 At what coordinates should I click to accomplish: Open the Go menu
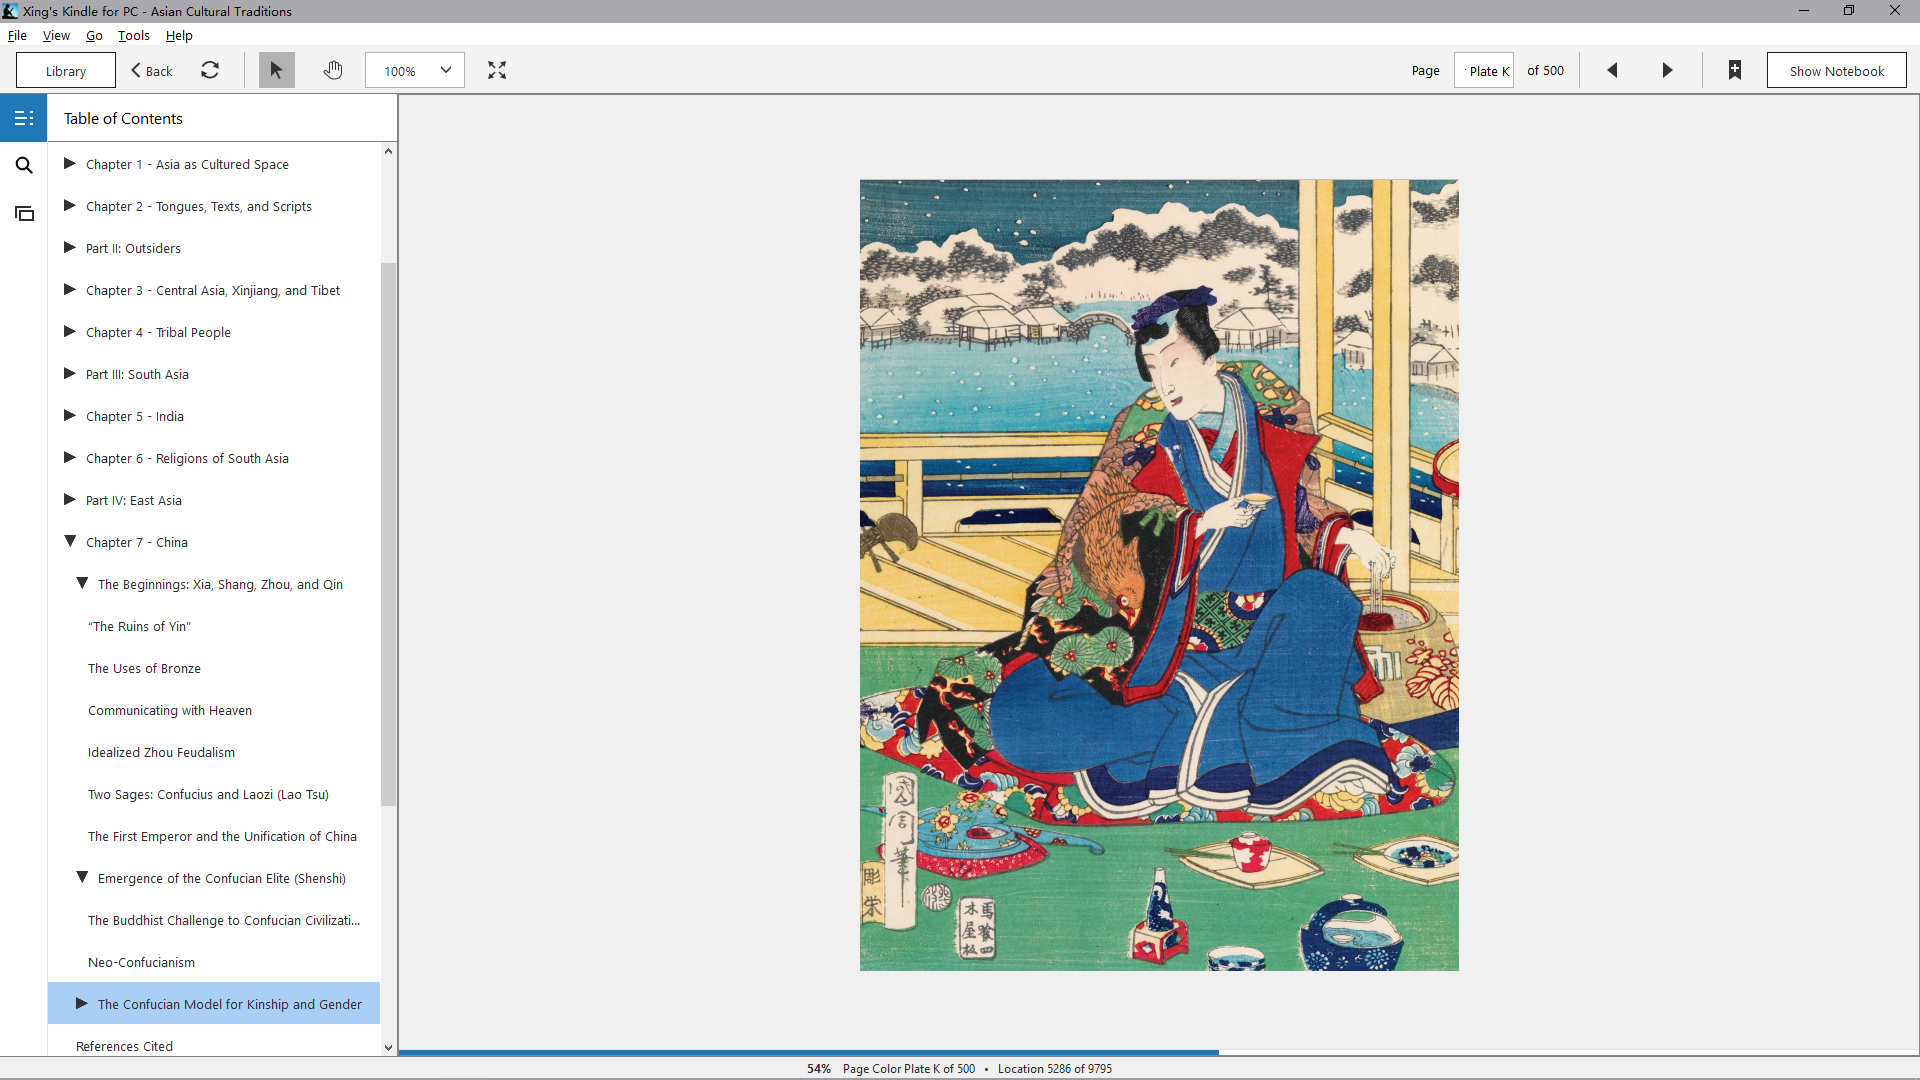coord(94,35)
